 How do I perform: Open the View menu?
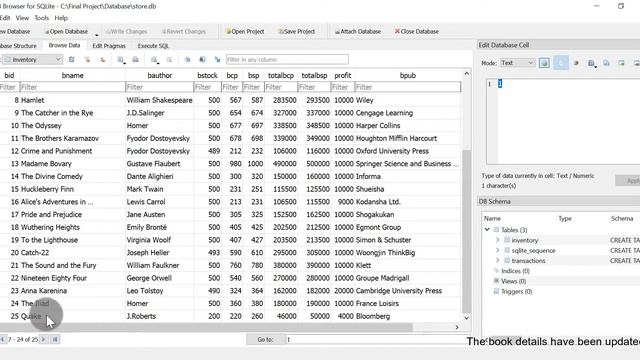pos(22,18)
